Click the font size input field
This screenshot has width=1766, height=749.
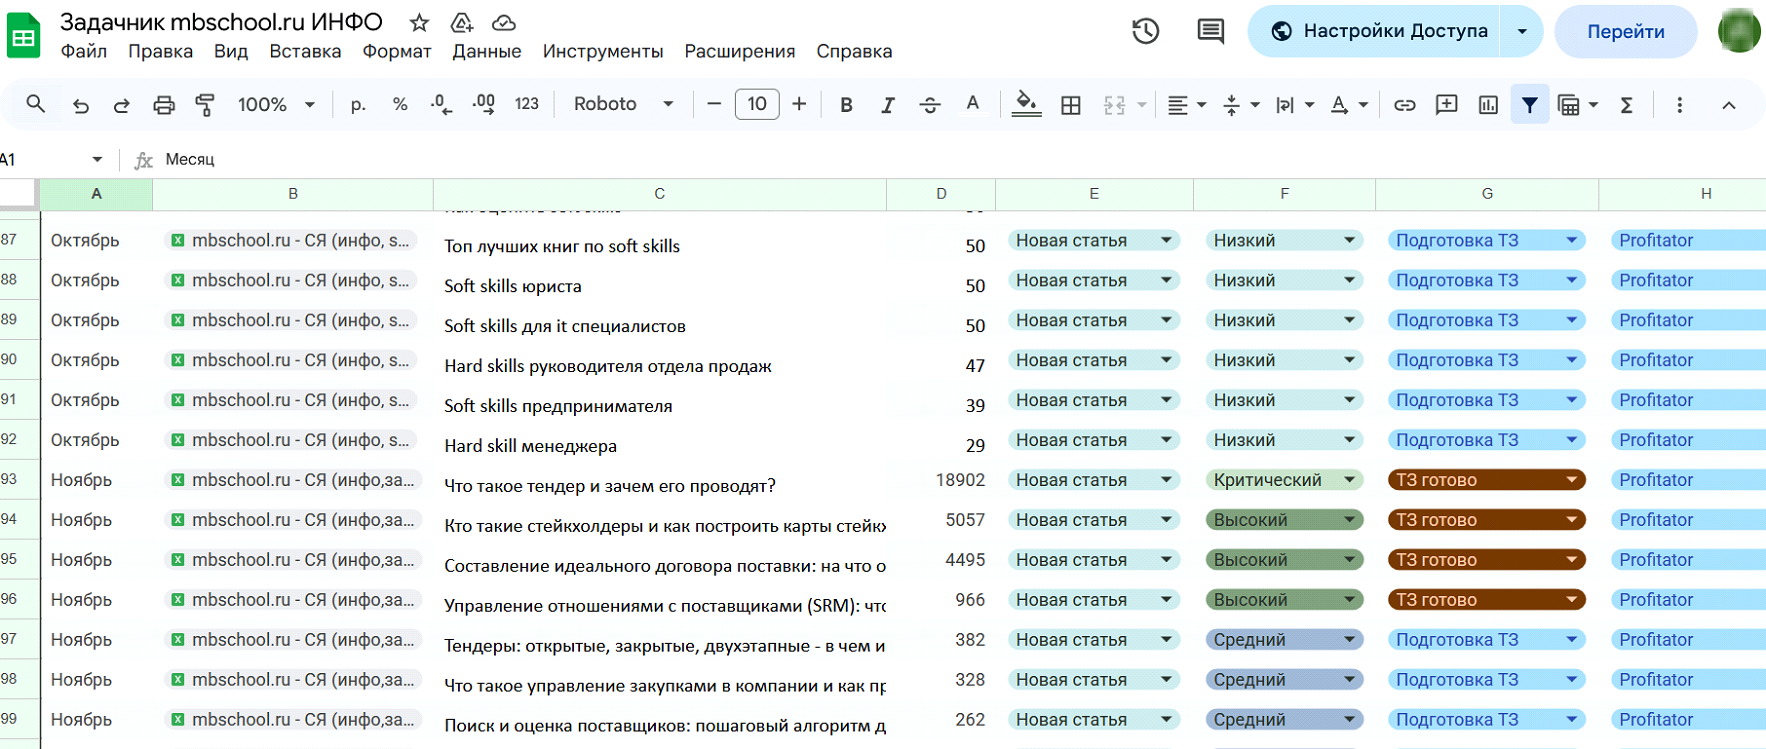(757, 104)
